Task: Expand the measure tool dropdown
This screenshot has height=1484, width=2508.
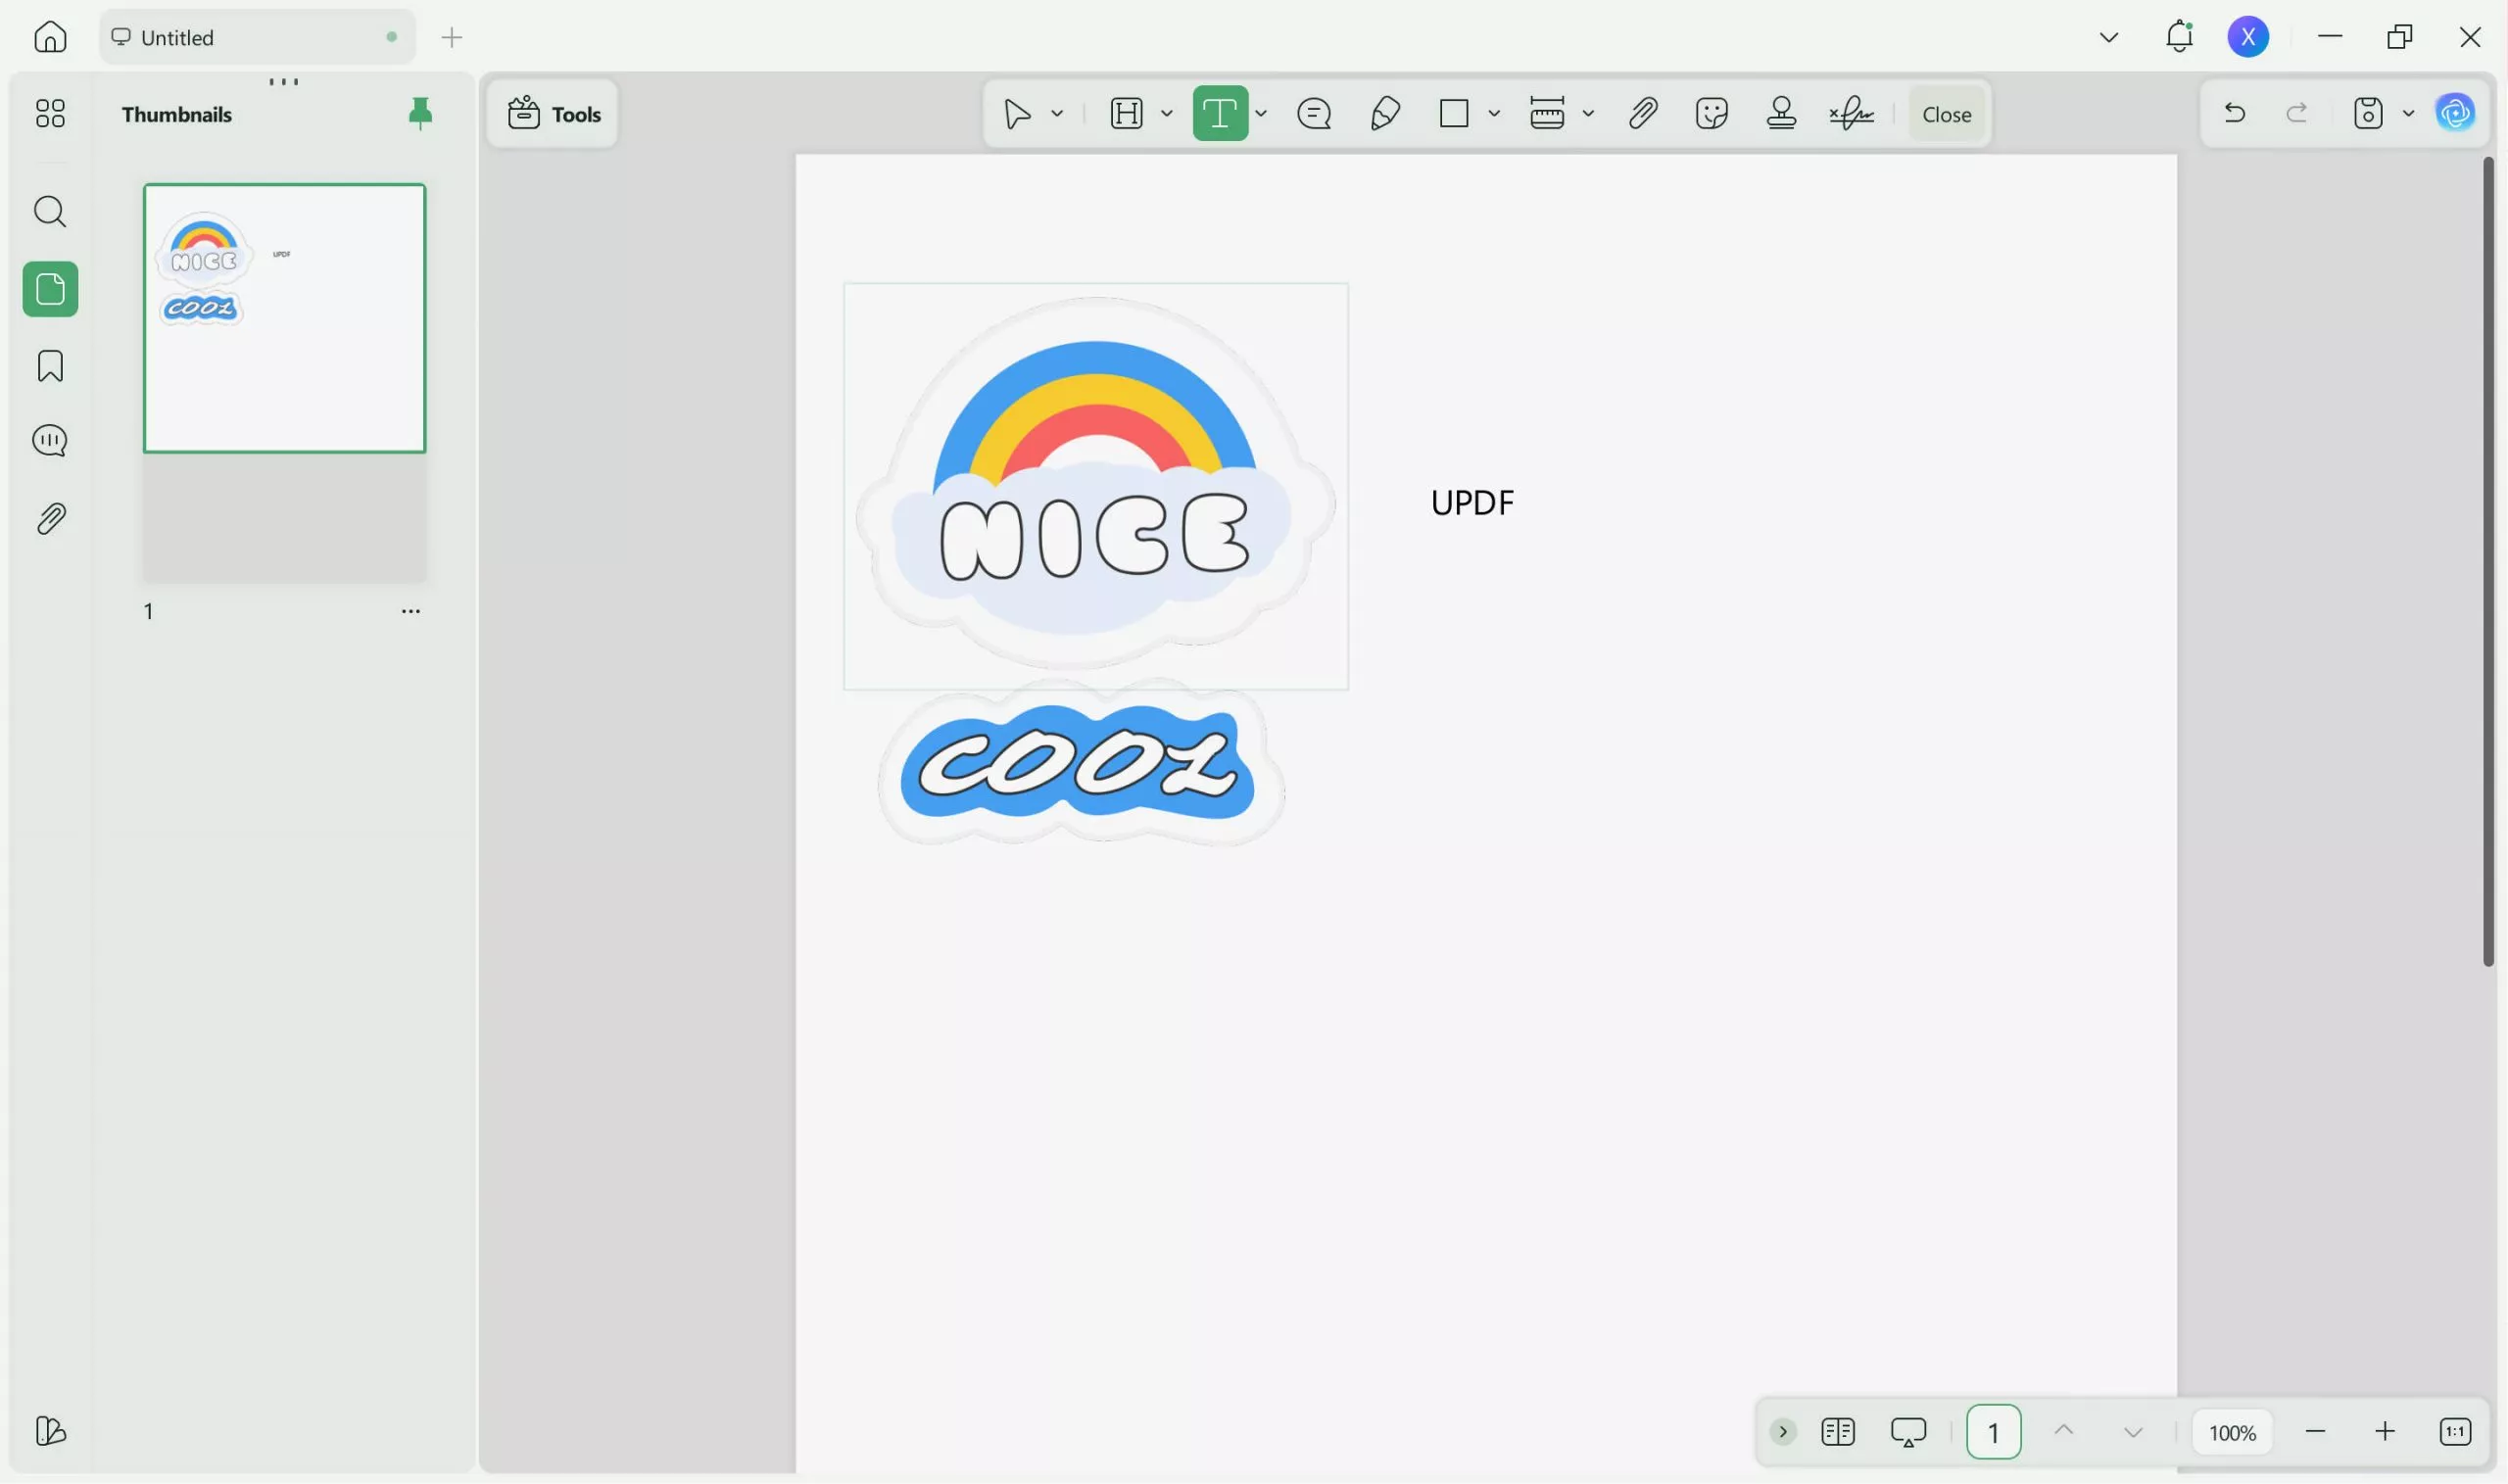Action: (1588, 112)
